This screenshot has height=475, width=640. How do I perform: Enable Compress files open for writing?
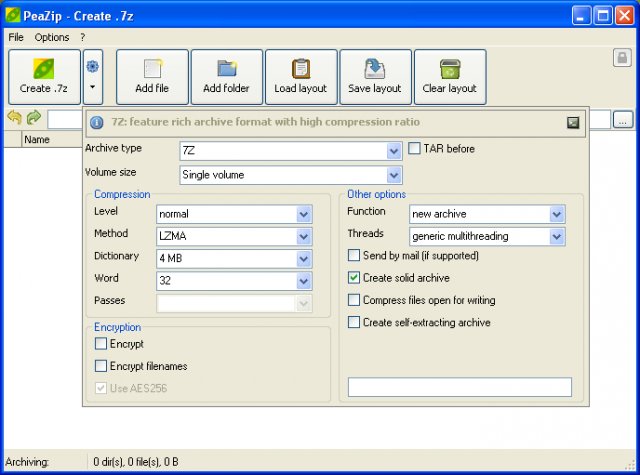point(354,300)
